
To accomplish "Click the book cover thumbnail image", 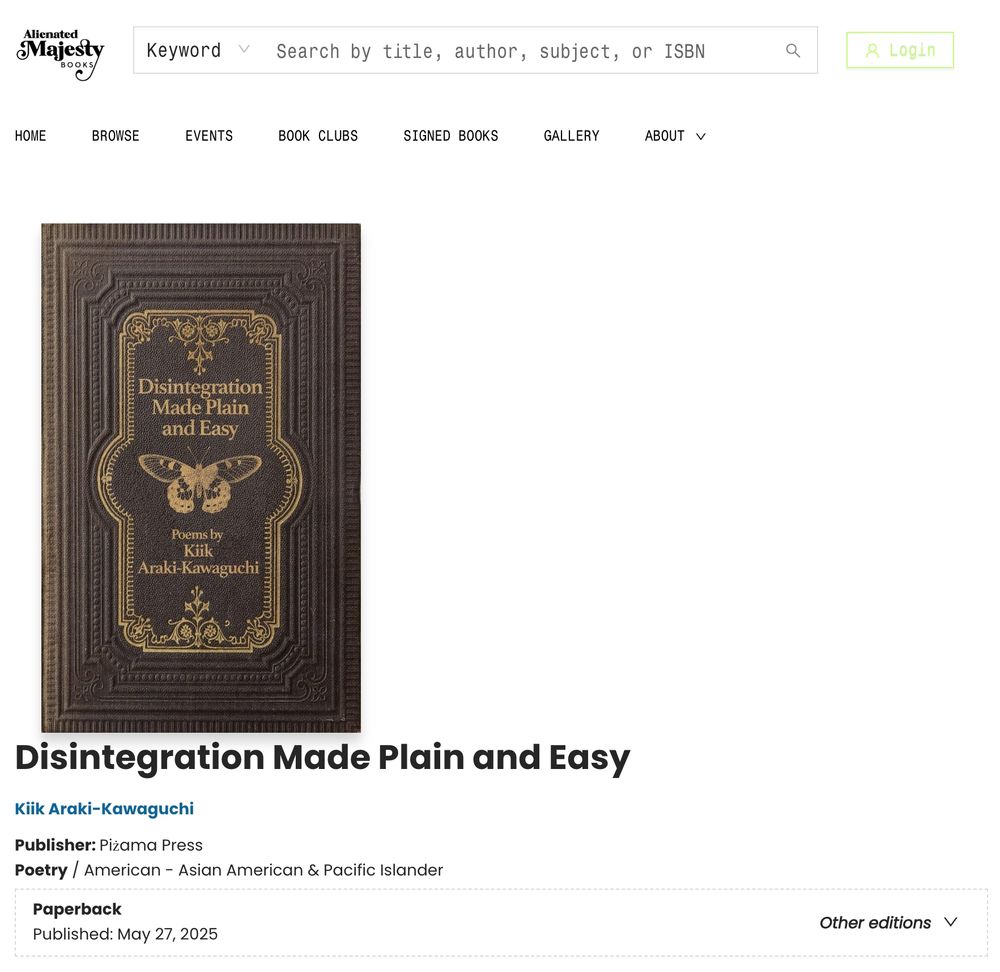I will (201, 478).
